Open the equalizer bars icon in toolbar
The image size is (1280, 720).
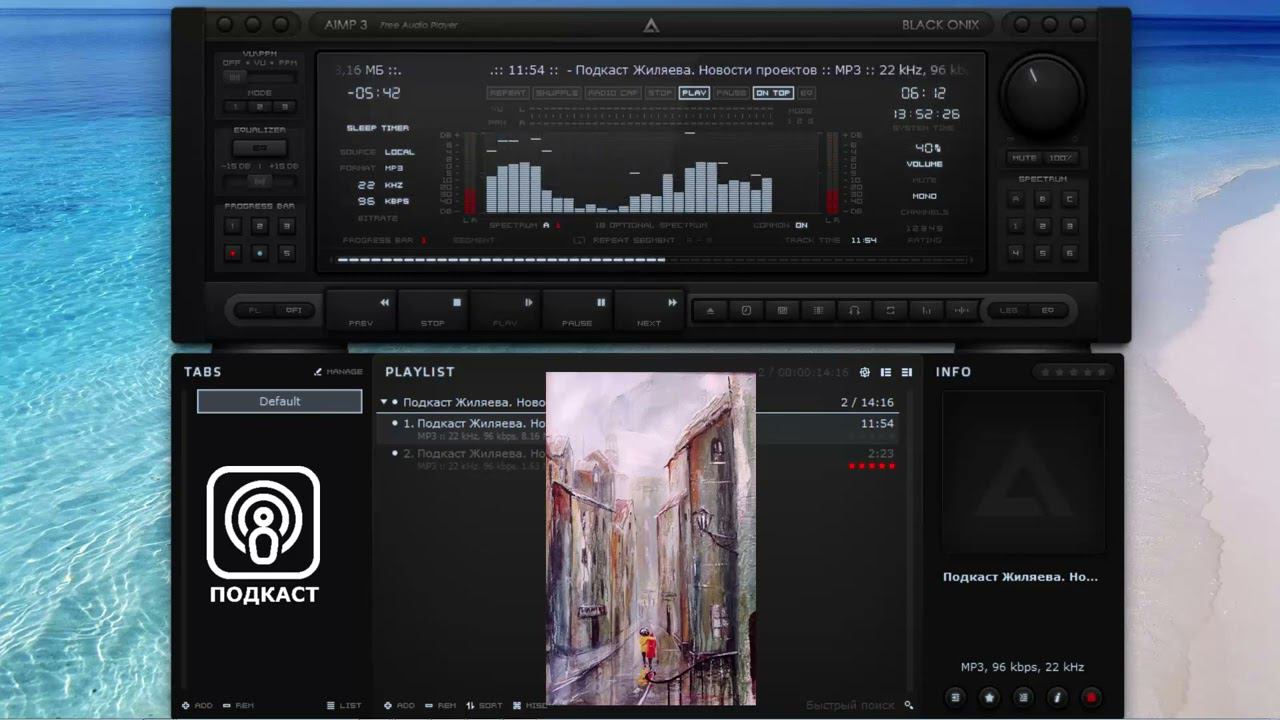(x=926, y=310)
